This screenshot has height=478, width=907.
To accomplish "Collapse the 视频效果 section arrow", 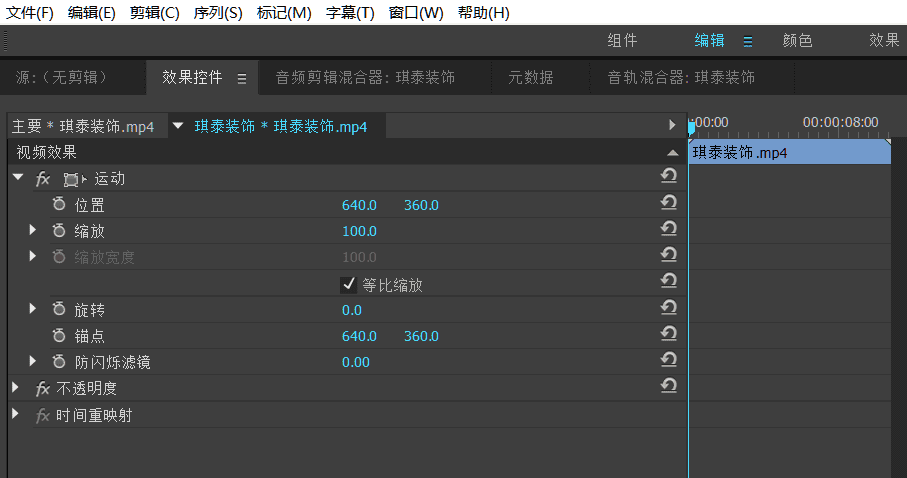I will pos(672,153).
